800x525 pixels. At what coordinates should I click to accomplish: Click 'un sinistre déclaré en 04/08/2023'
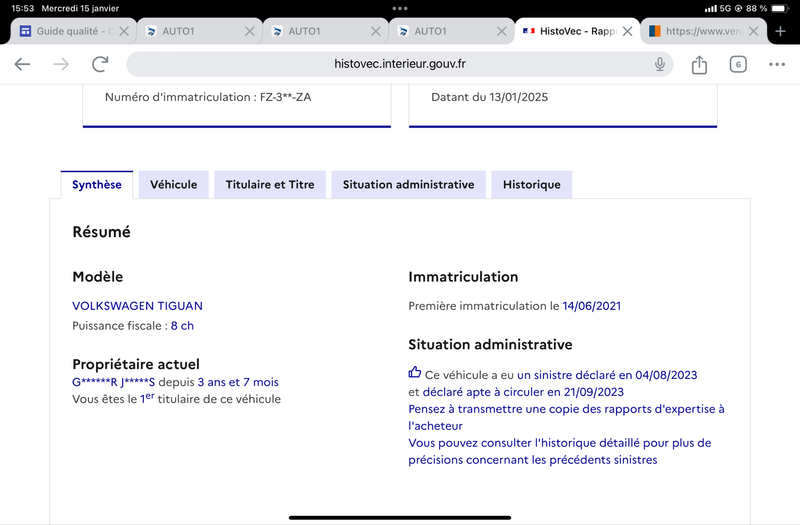coord(607,375)
